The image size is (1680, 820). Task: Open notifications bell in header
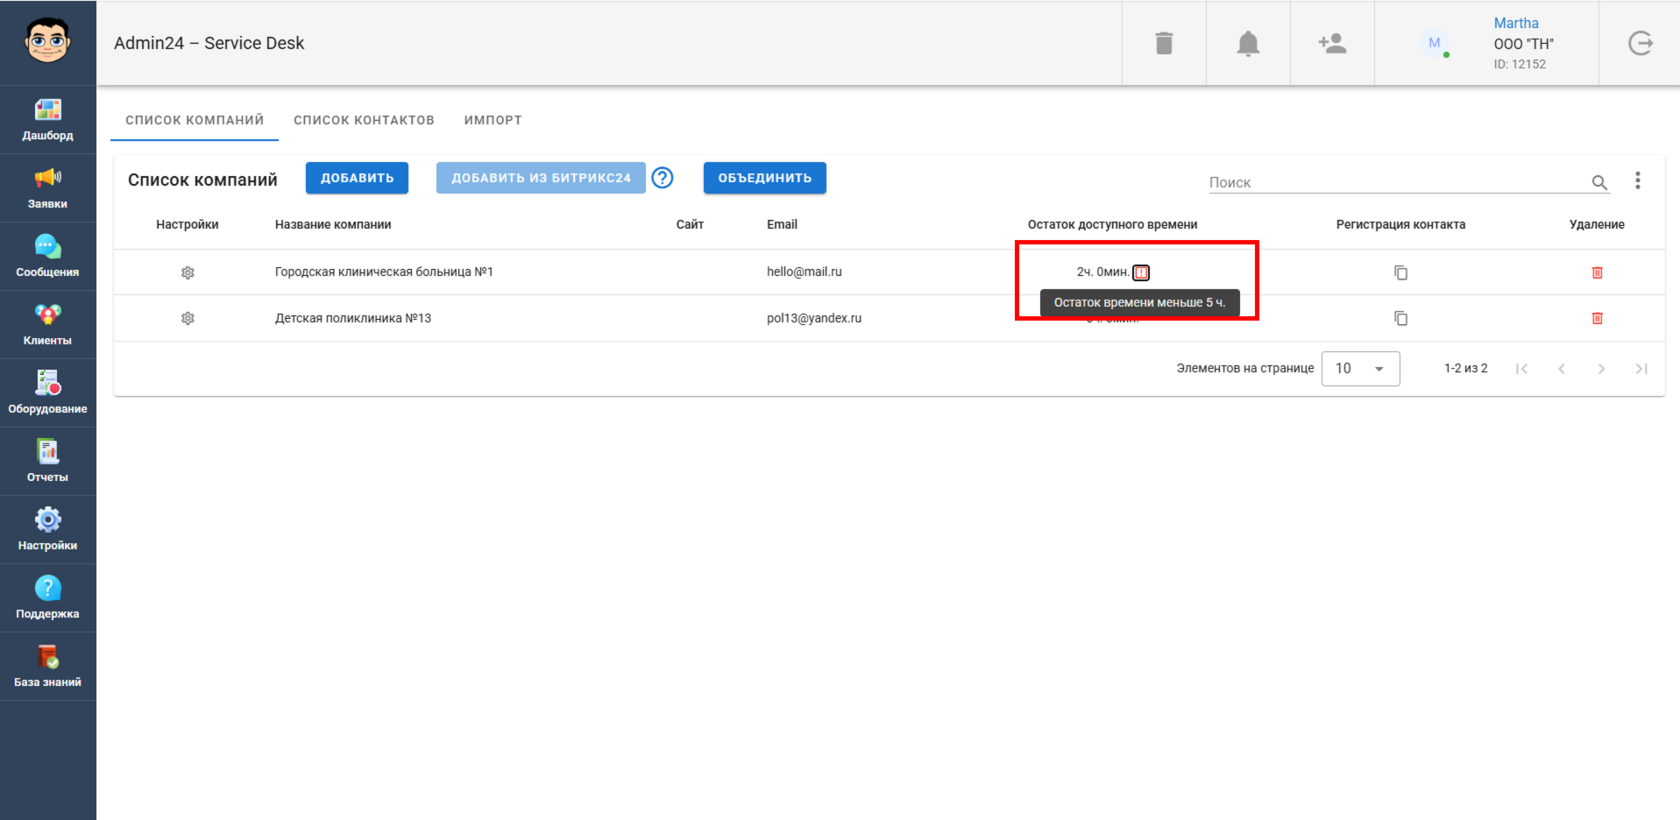(1248, 43)
